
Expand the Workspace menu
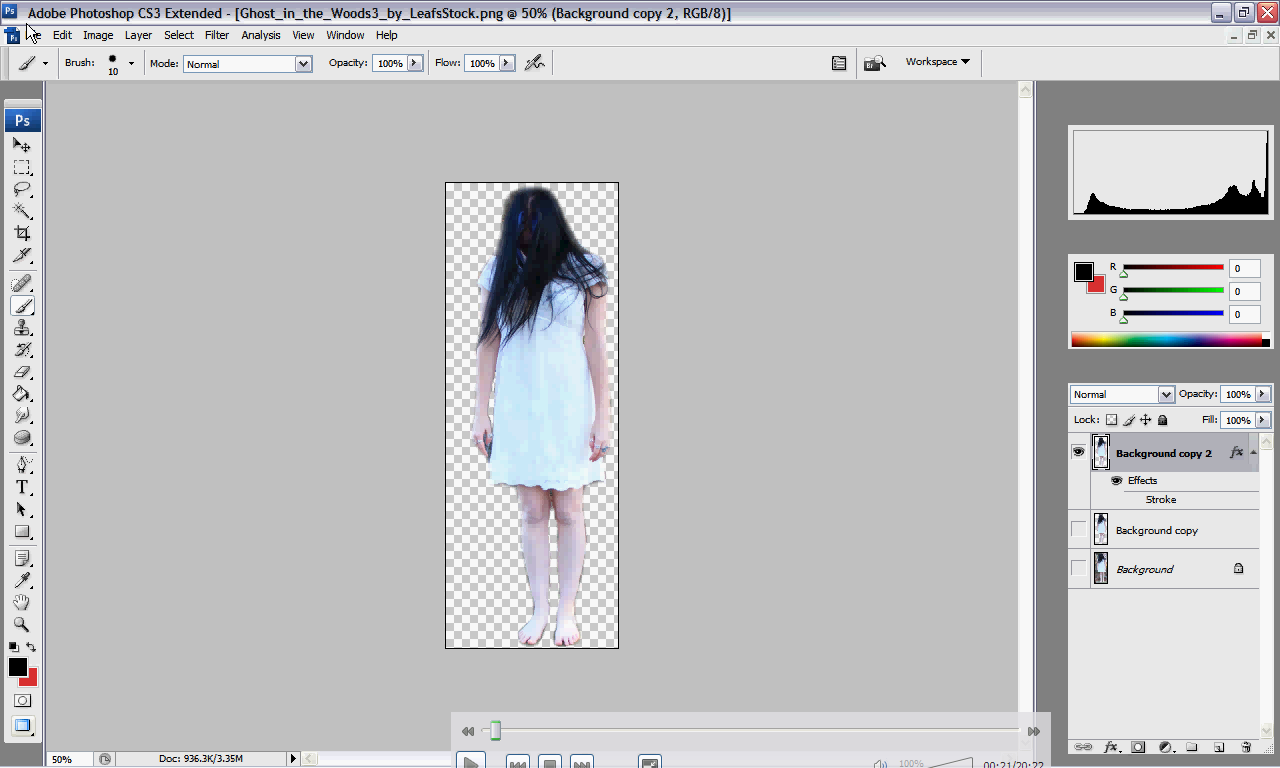[938, 62]
